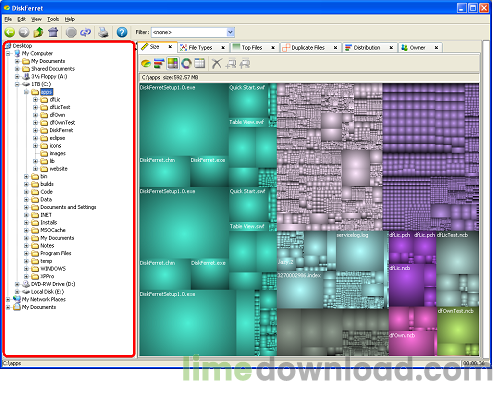
Task: Select the Program Files folder in tree
Action: (x=55, y=253)
